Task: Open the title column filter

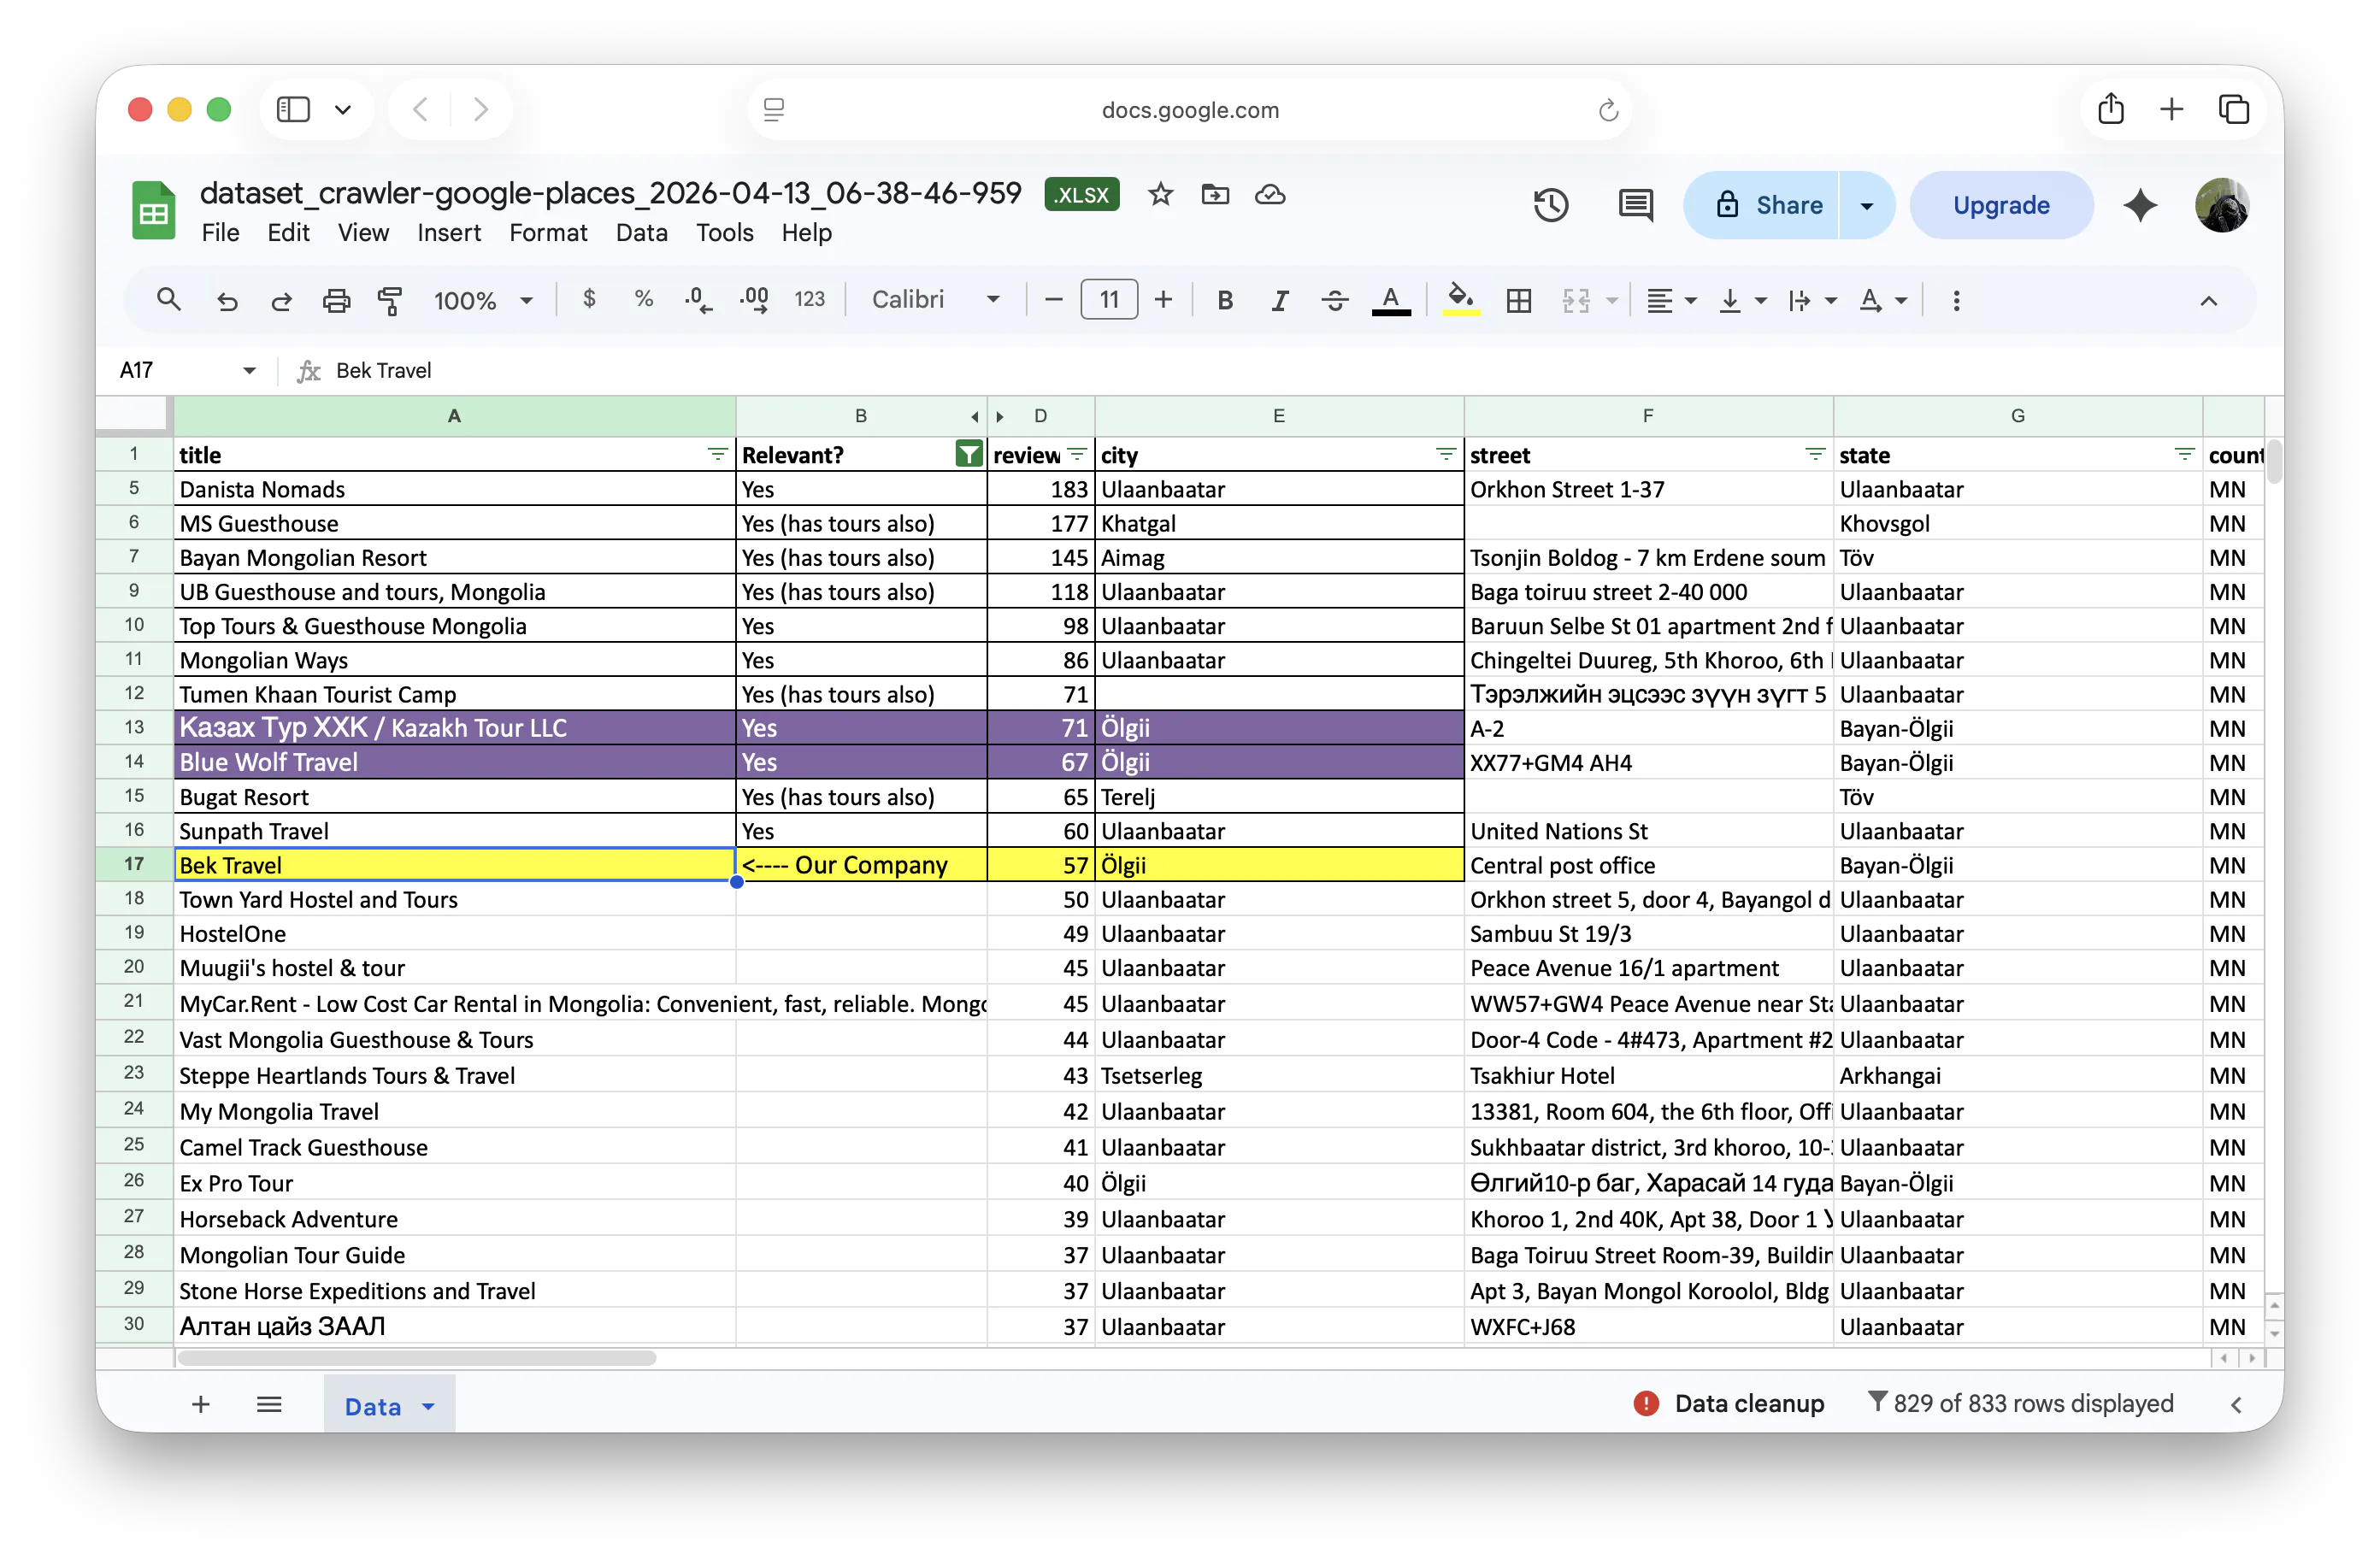Action: 717,454
